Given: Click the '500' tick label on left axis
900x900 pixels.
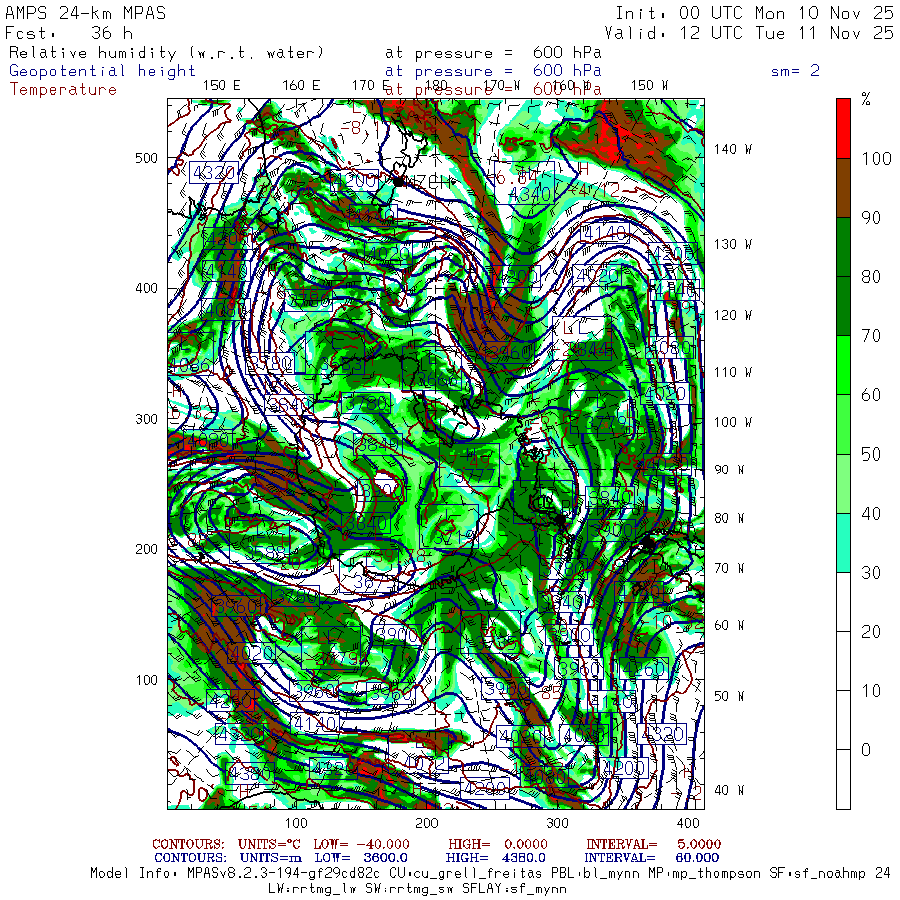Looking at the screenshot, I should point(146,158).
